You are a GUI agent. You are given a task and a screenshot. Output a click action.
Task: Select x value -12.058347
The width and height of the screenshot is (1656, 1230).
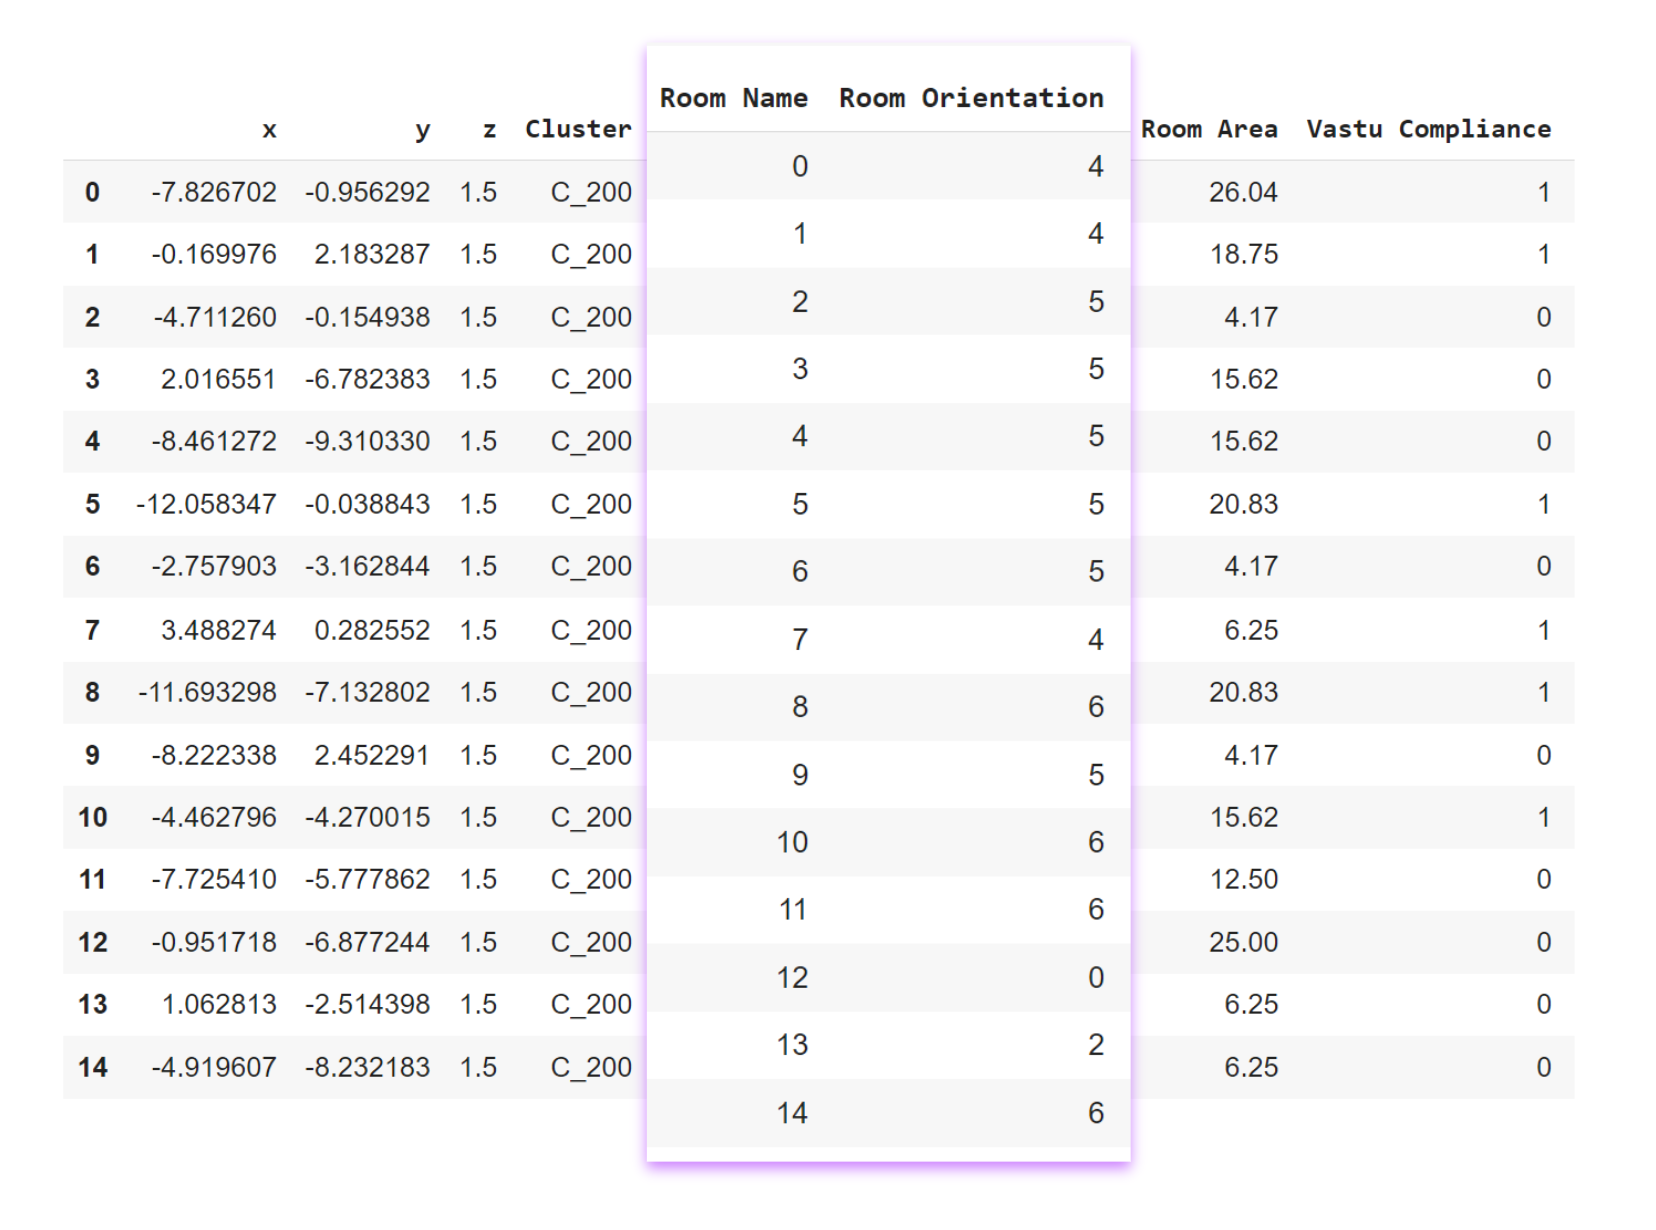tap(206, 504)
